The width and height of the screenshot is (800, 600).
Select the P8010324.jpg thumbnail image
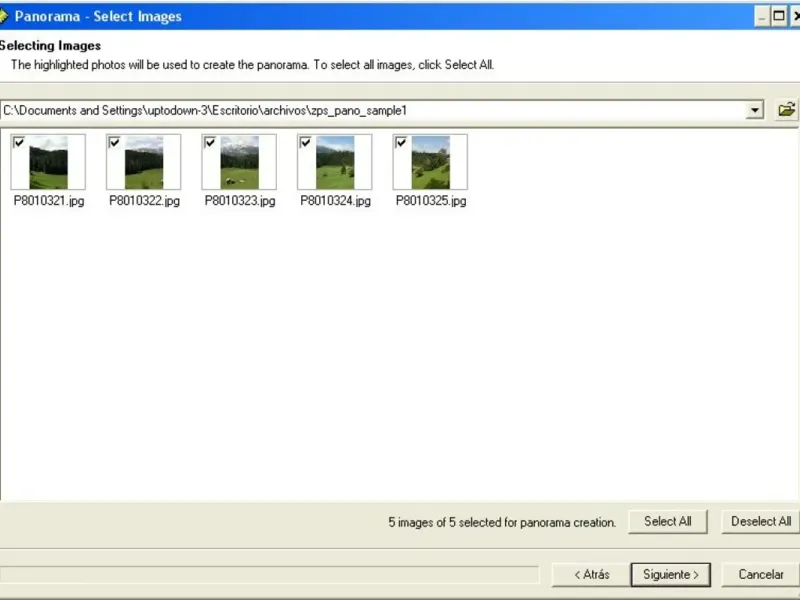335,162
